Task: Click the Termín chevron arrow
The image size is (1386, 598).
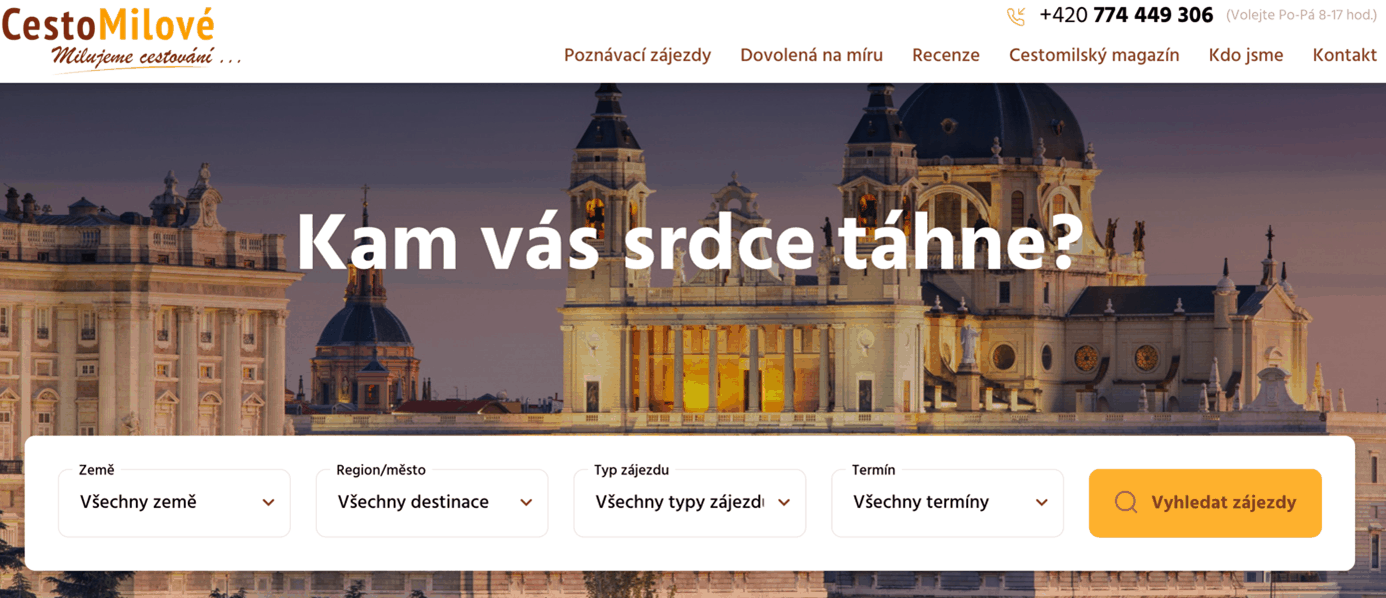Action: (1041, 503)
